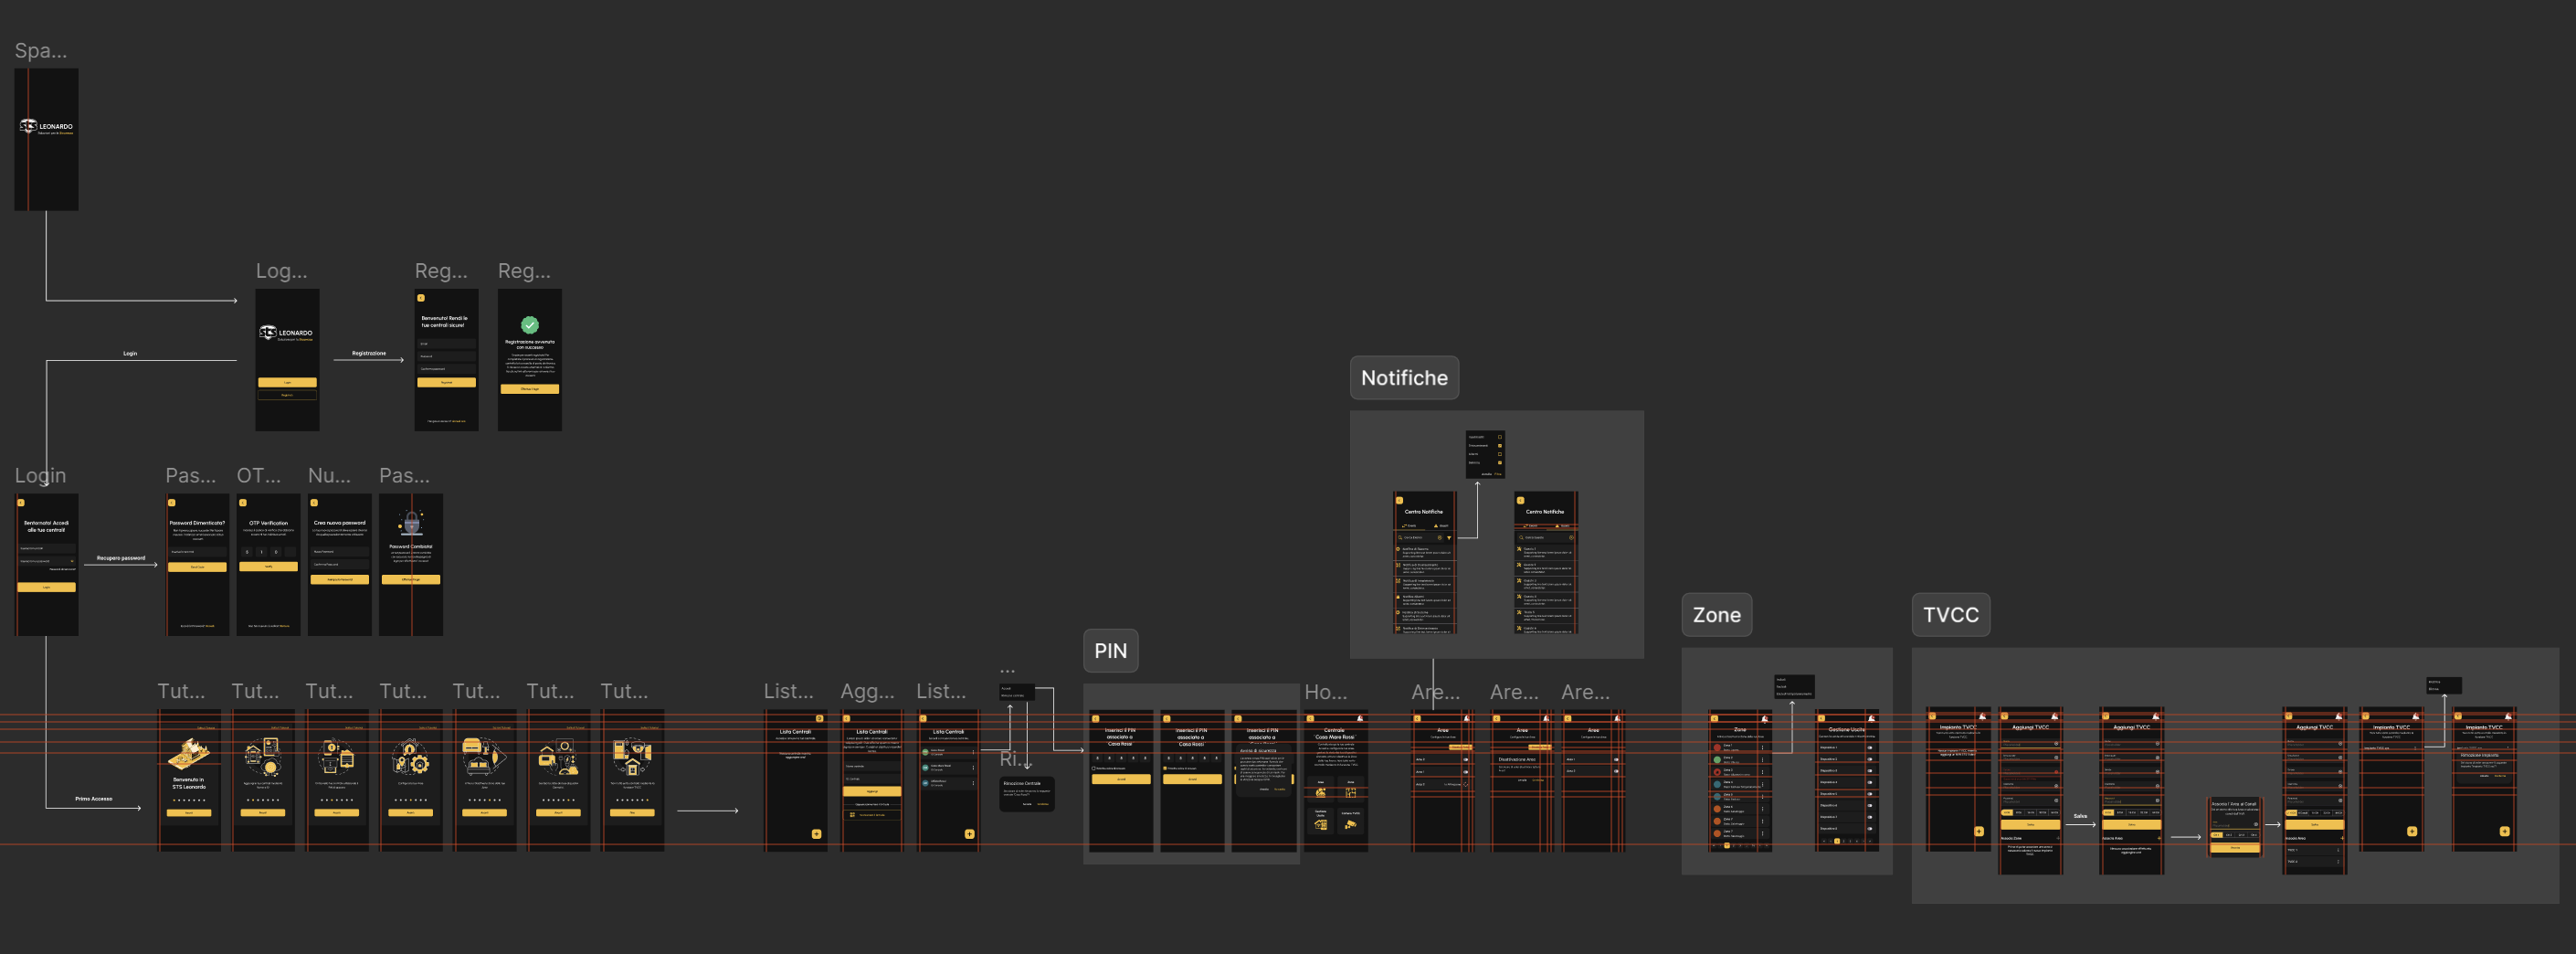
Task: Click yellow Aggiungi button in Agg... frame
Action: click(872, 791)
